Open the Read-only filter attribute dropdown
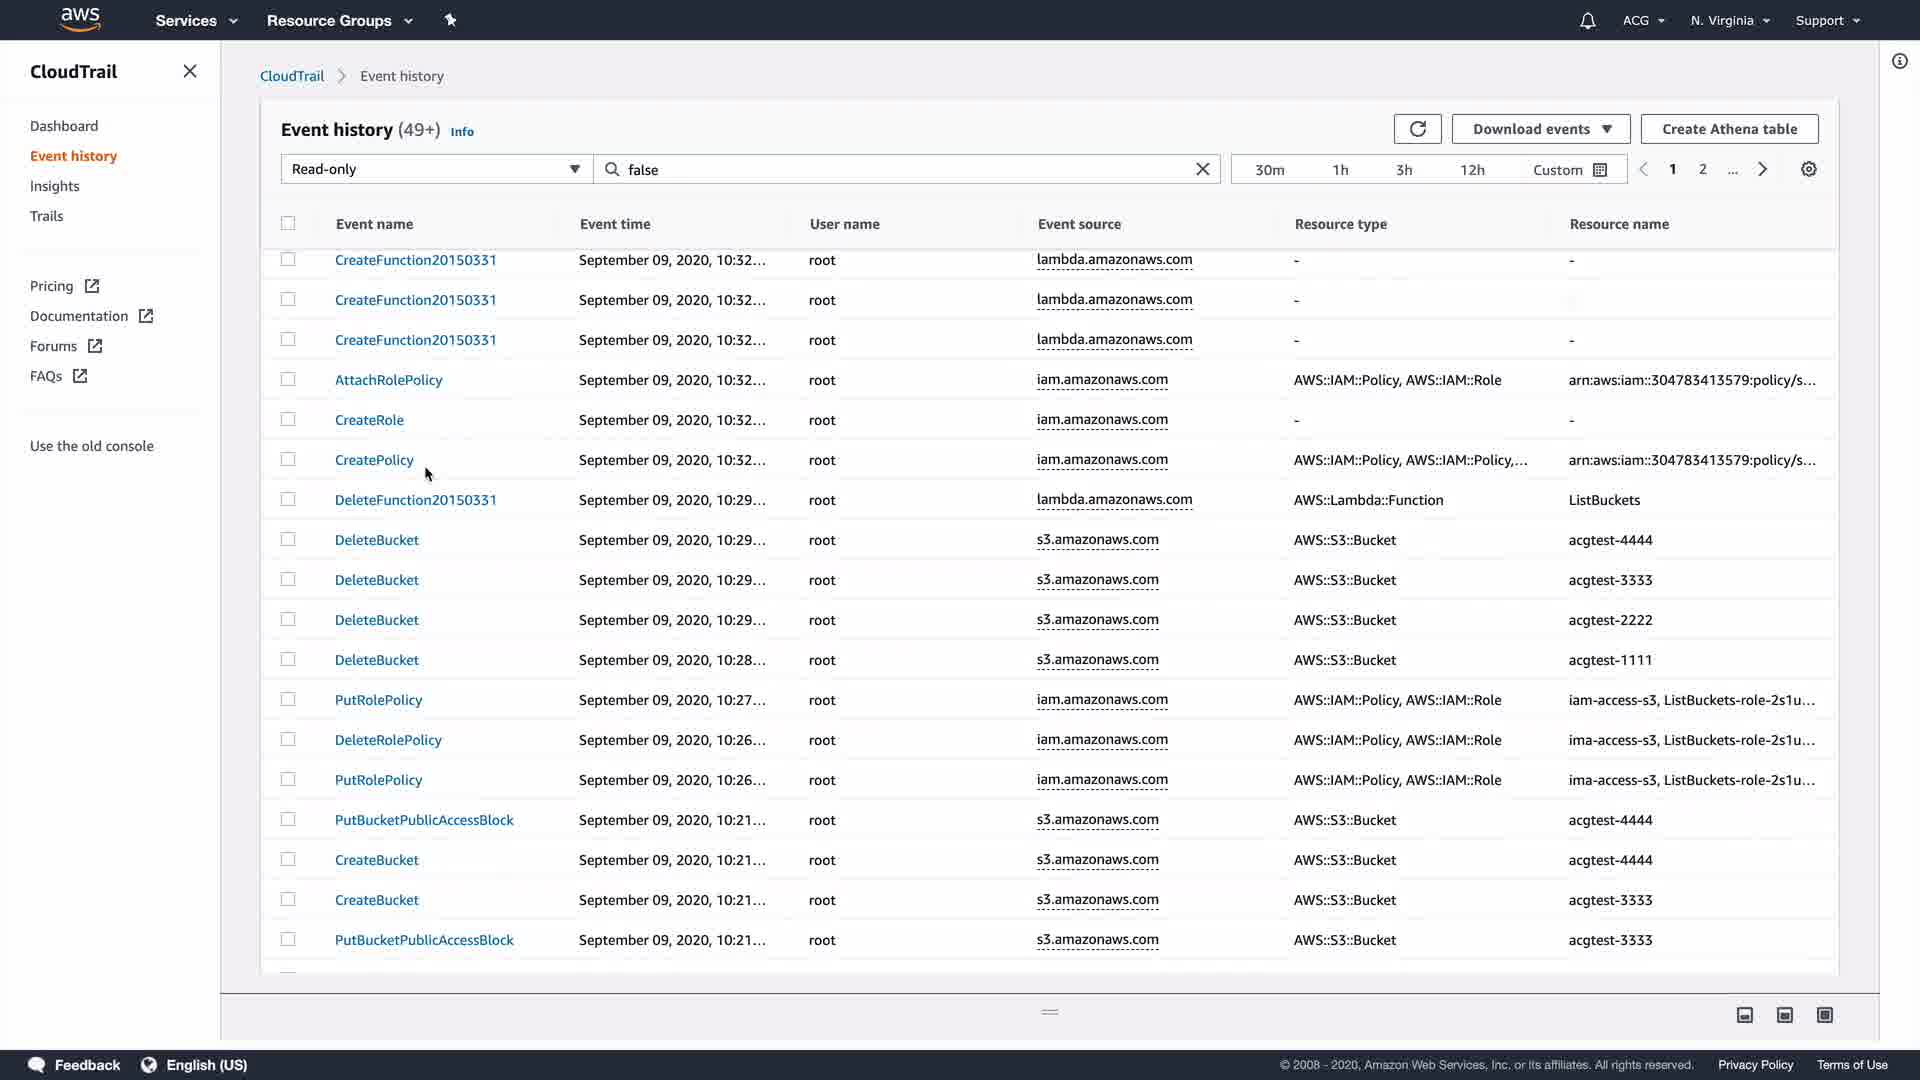Viewport: 1920px width, 1080px height. [x=436, y=170]
